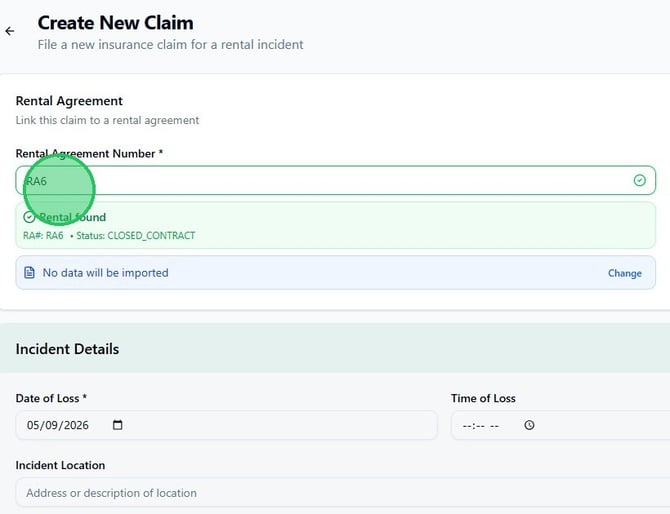Click the checkmark icon beside Rental found
Image resolution: width=670 pixels, height=514 pixels.
pos(29,217)
